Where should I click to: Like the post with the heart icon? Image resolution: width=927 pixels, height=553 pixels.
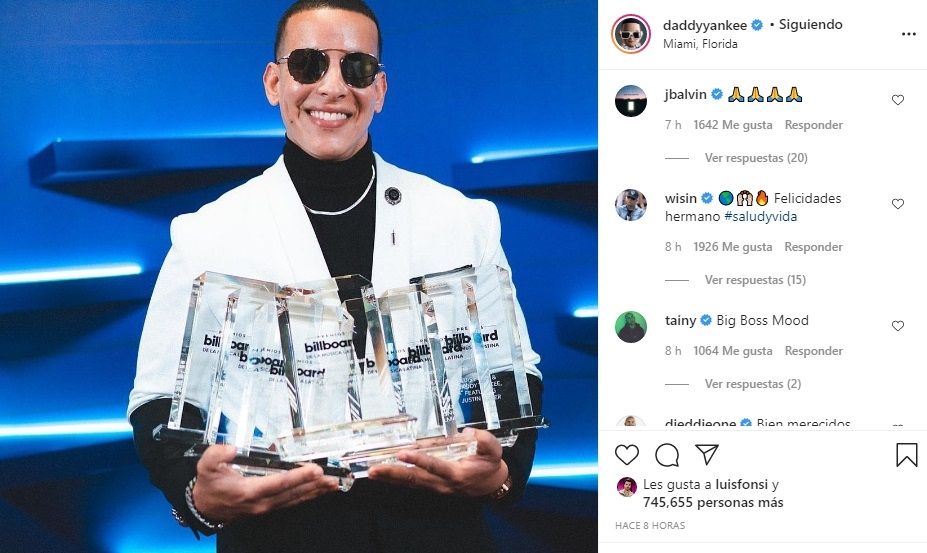pos(627,455)
